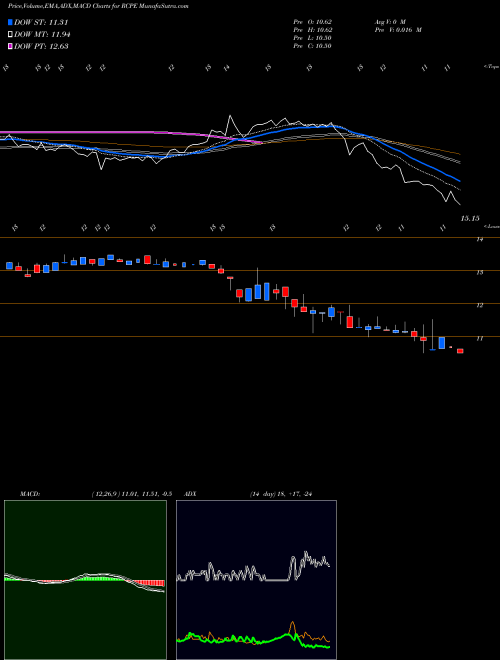This screenshot has height=660, width=500.
Task: Click the '11' price axis label near candlesticks
Action: pos(479,338)
